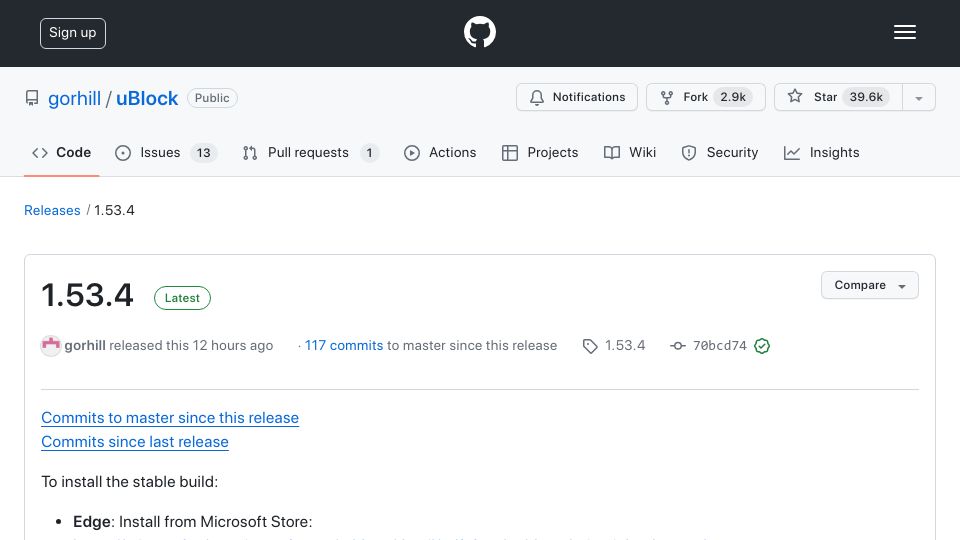Click the 1.53.4 tag link
Image resolution: width=960 pixels, height=540 pixels.
point(625,345)
